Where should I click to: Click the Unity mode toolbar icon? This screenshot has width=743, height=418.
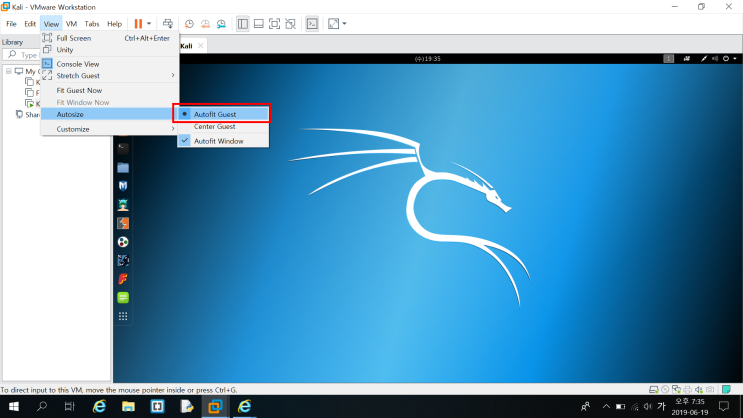[x=290, y=24]
